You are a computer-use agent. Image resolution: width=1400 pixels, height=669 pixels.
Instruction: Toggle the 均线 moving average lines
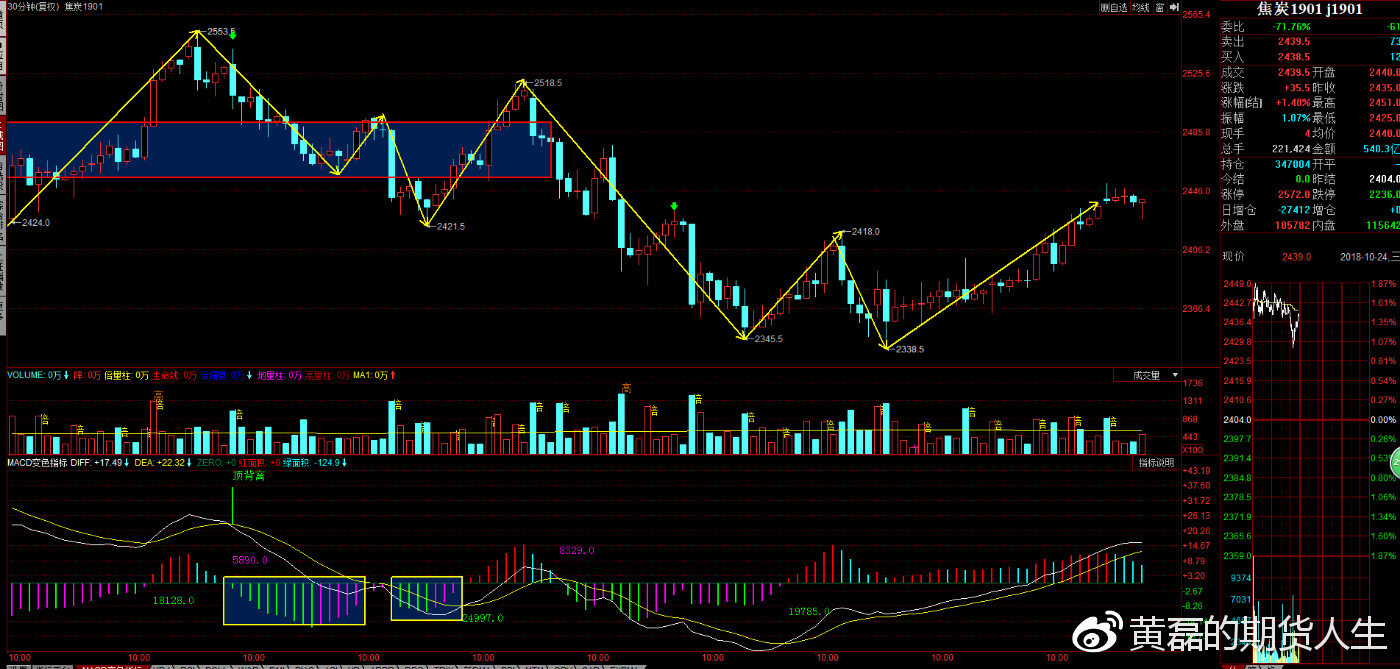tap(1141, 7)
